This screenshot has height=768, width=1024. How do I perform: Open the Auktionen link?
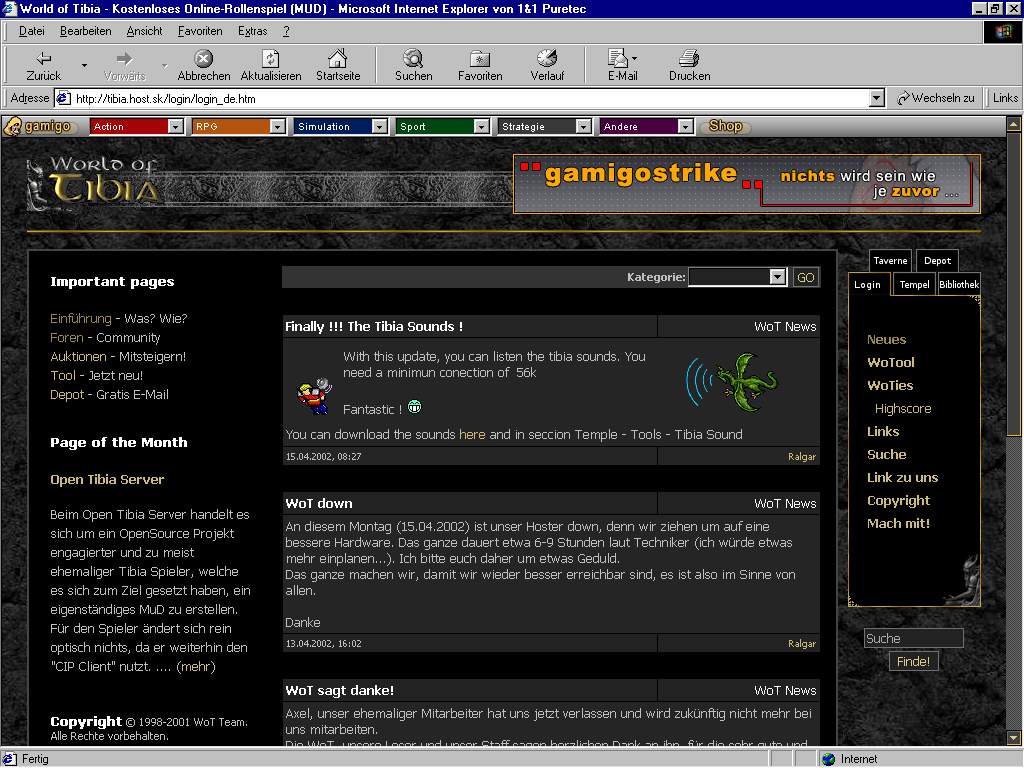coord(78,357)
